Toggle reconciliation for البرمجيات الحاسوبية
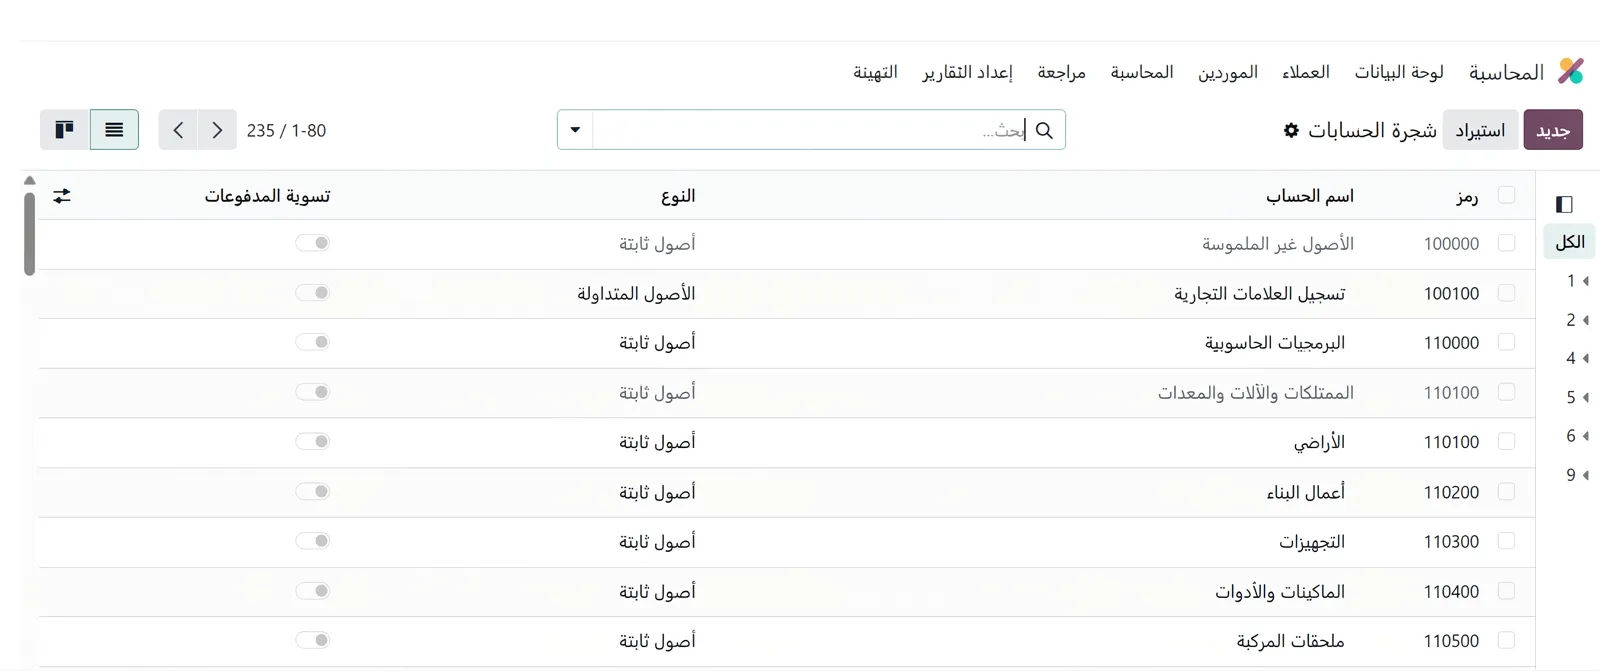Viewport: 1600px width, 671px height. [x=313, y=342]
